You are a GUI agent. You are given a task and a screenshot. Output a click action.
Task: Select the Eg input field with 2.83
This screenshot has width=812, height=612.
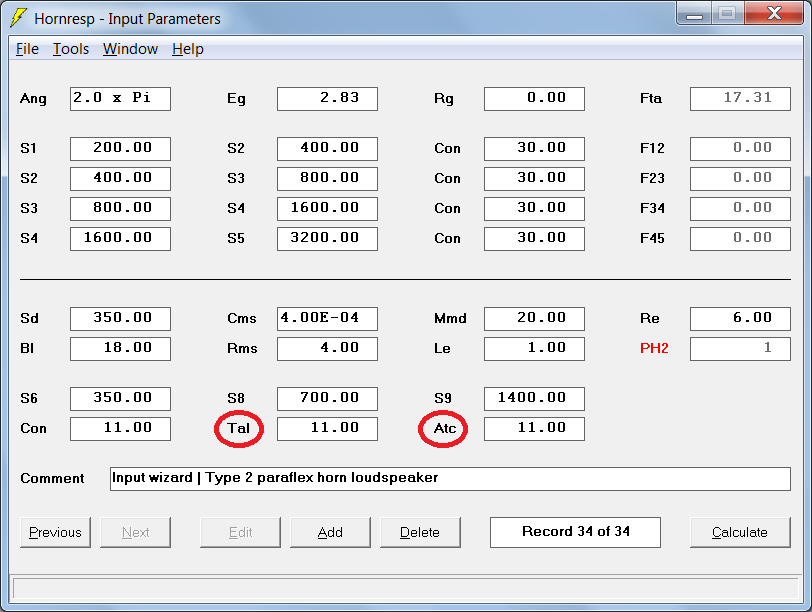327,99
